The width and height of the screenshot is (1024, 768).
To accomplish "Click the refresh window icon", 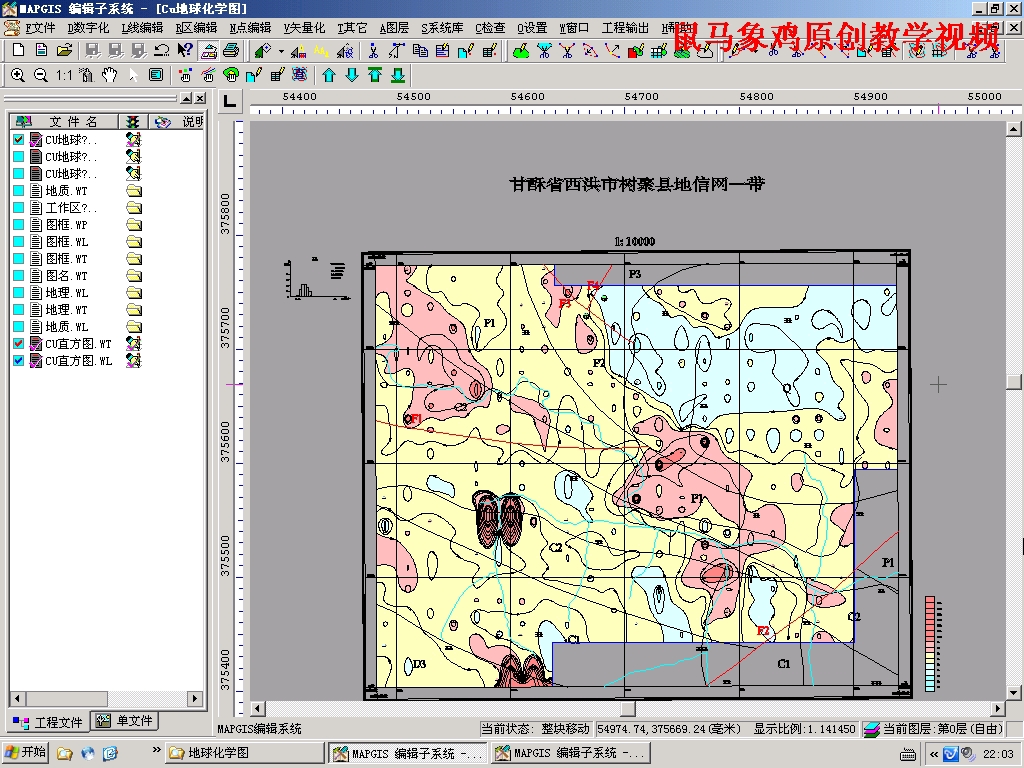I will (x=155, y=75).
